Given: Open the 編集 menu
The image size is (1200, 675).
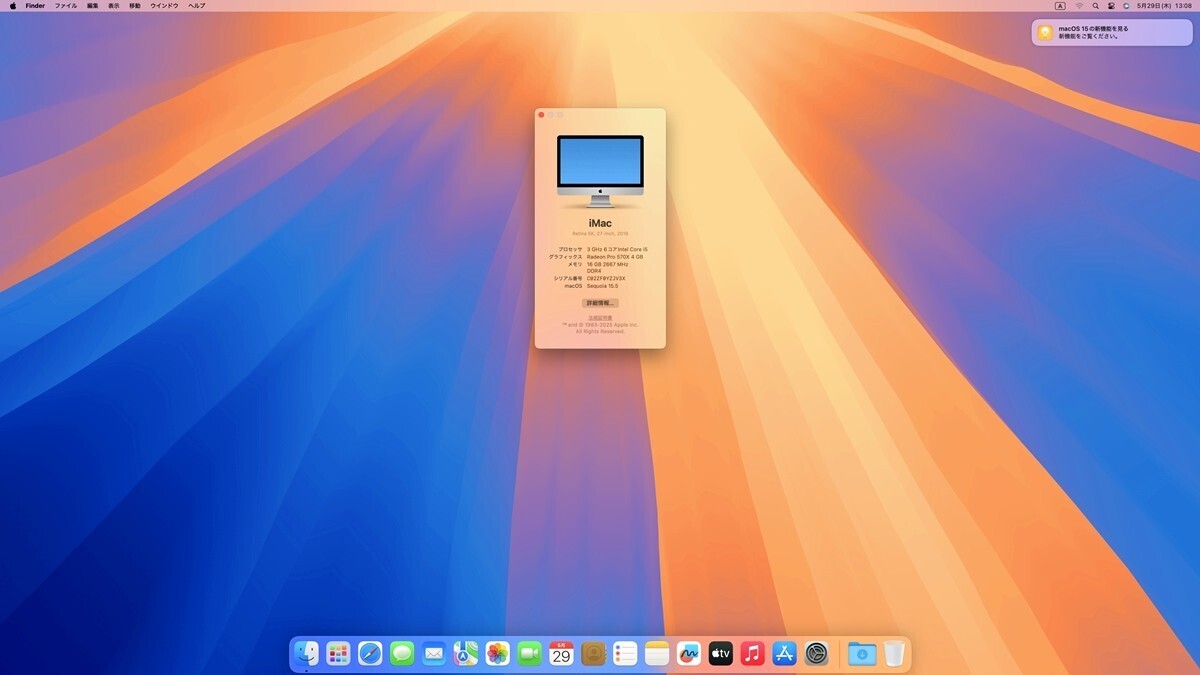Looking at the screenshot, I should pos(92,6).
